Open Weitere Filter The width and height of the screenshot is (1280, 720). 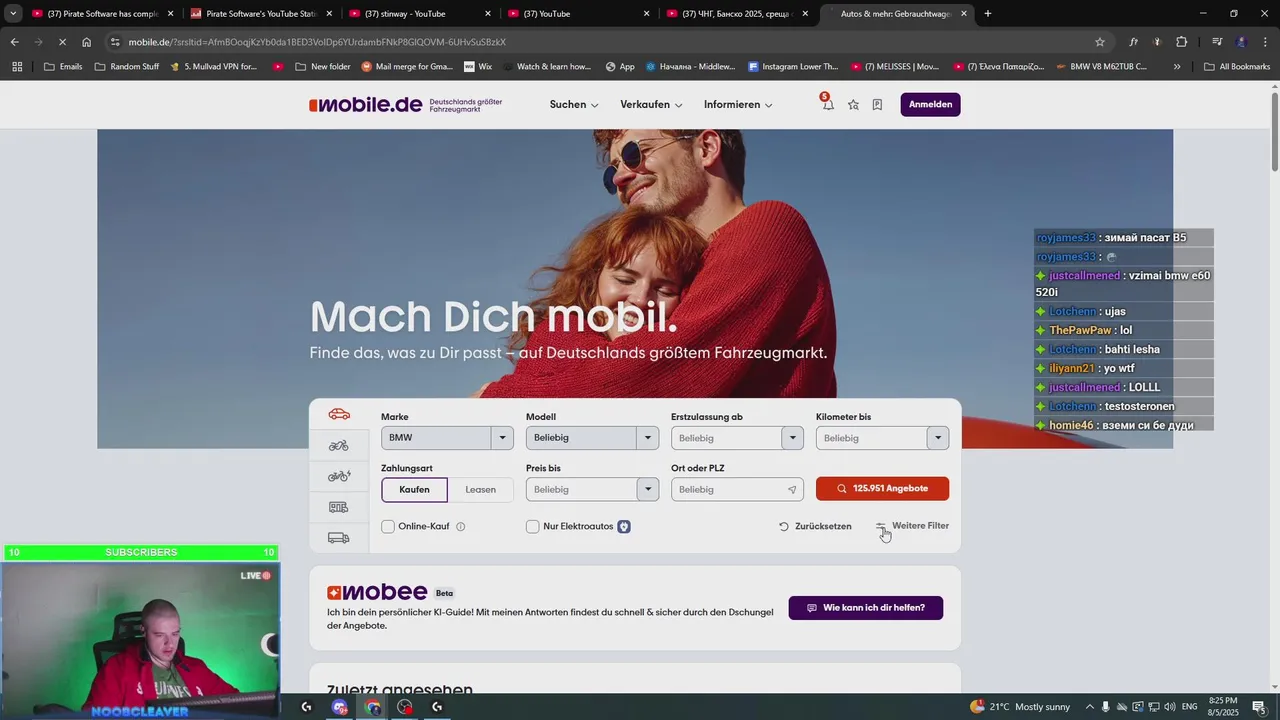tap(912, 526)
